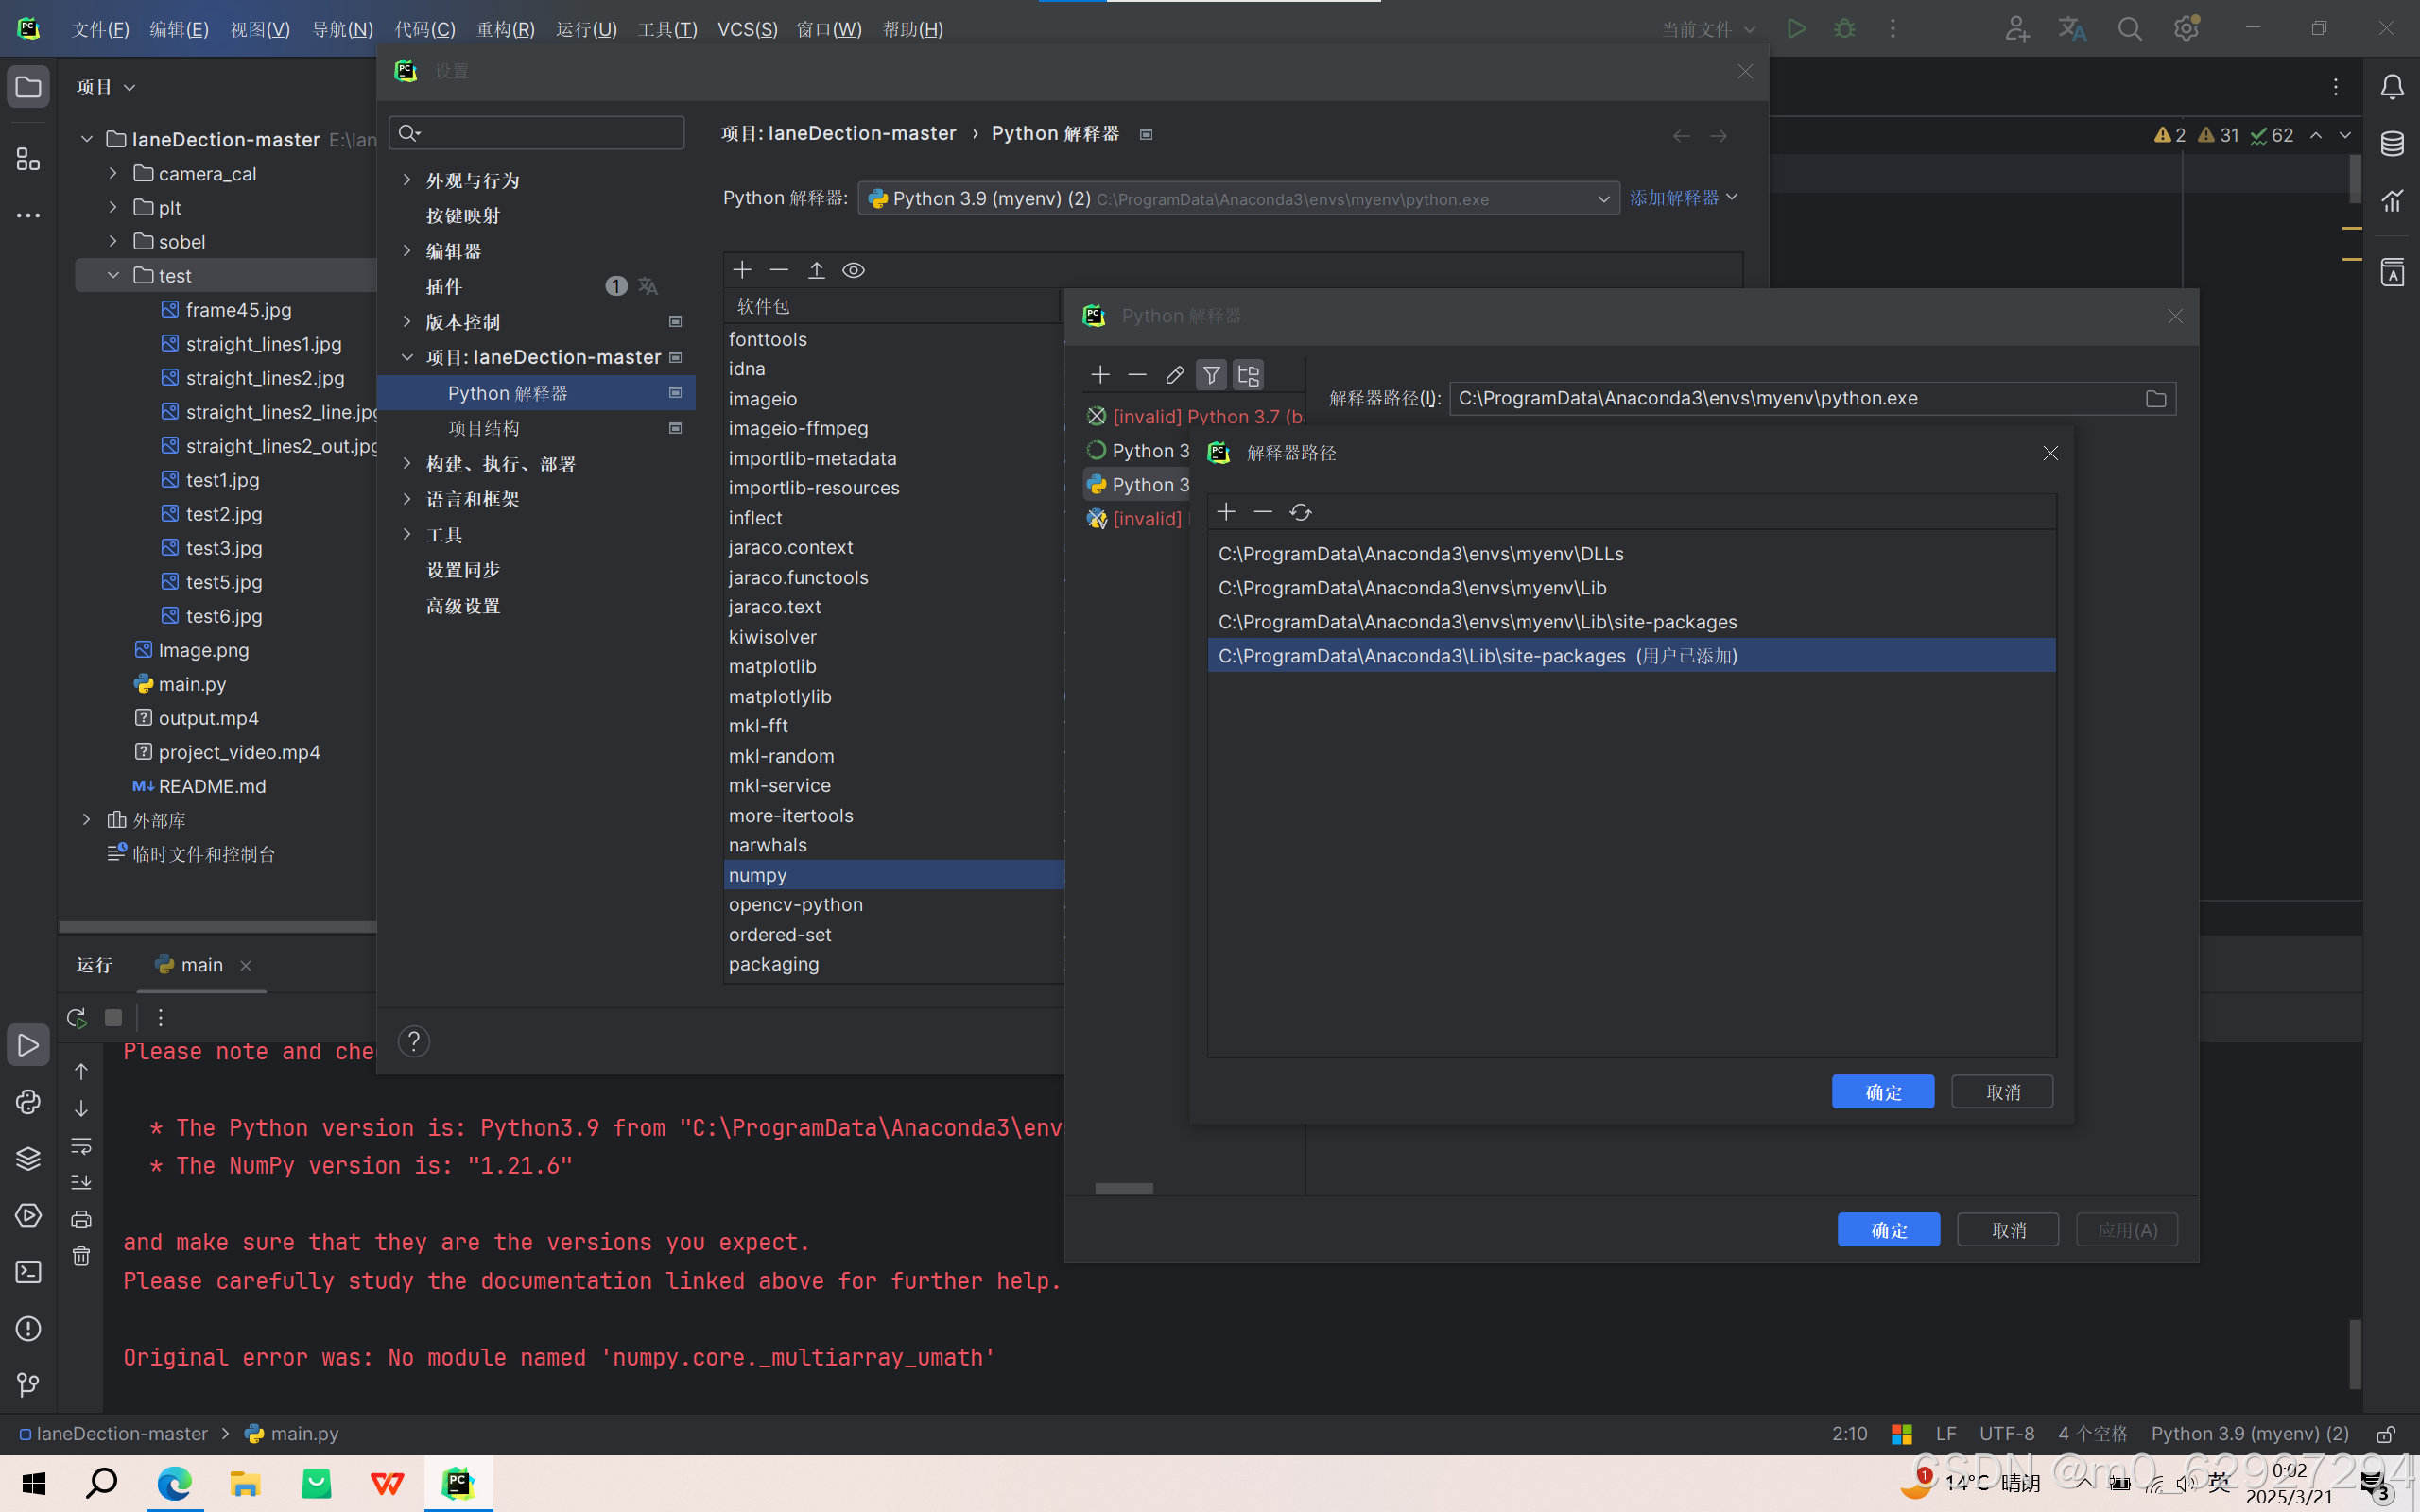Toggle the filter icon in interpreter list toolbar

(x=1211, y=375)
